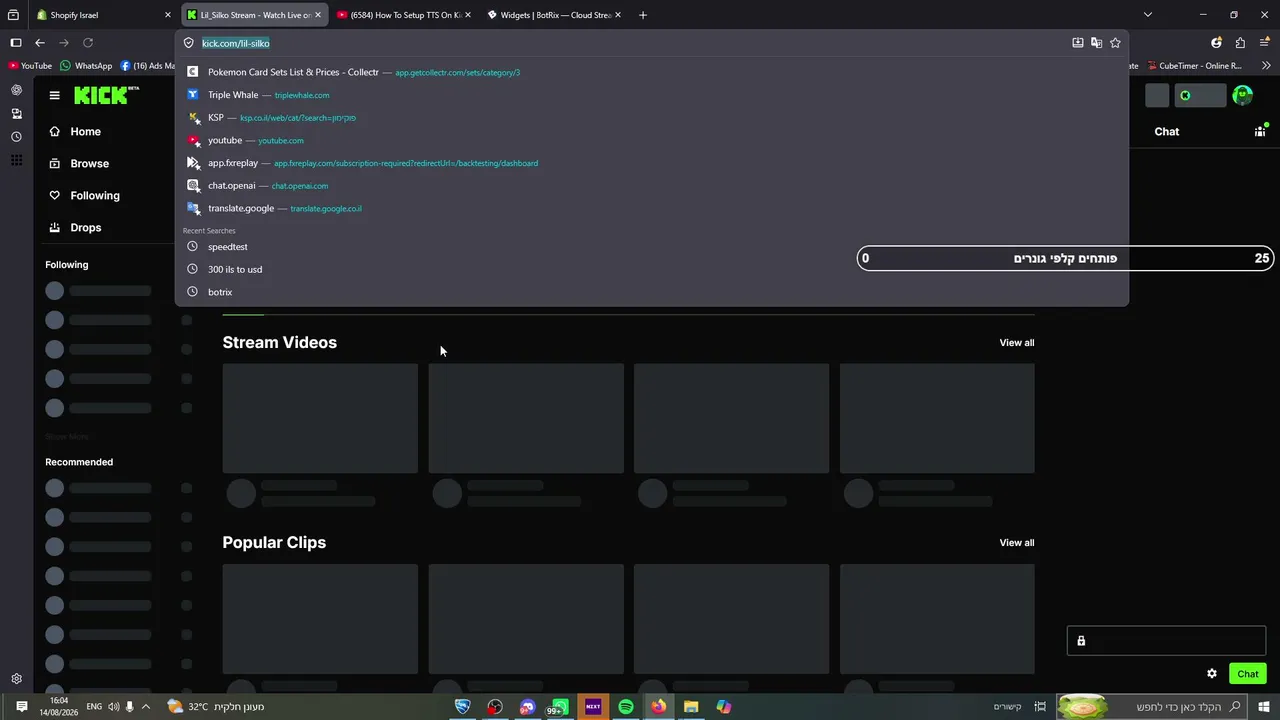The width and height of the screenshot is (1280, 720).
Task: Click the ENG language indicator
Action: [x=94, y=707]
